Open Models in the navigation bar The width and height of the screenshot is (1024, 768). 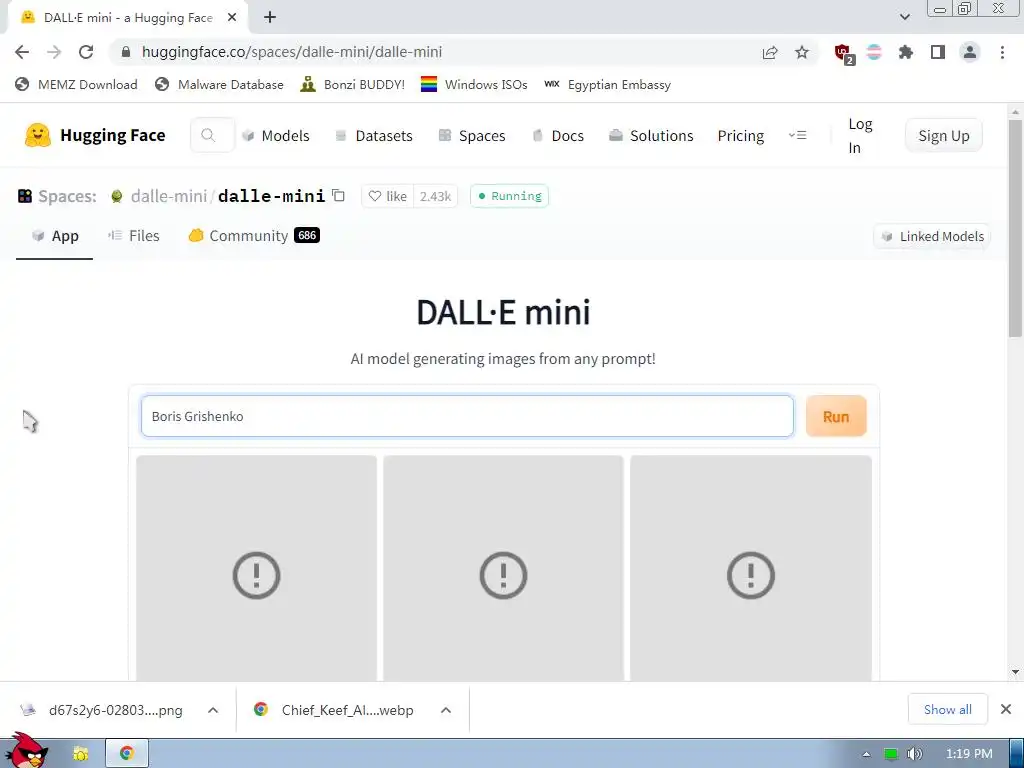(276, 136)
